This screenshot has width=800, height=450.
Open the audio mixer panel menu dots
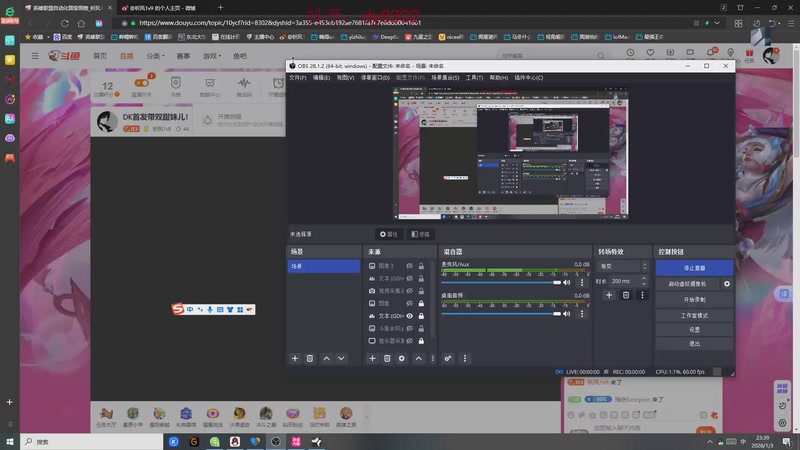(465, 359)
